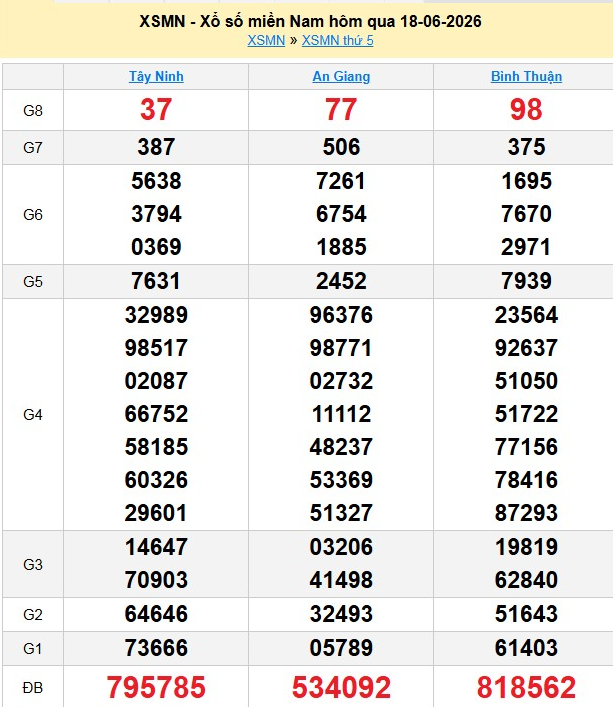The height and width of the screenshot is (707, 613).
Task: Select the G5 row label
Action: coord(33,282)
